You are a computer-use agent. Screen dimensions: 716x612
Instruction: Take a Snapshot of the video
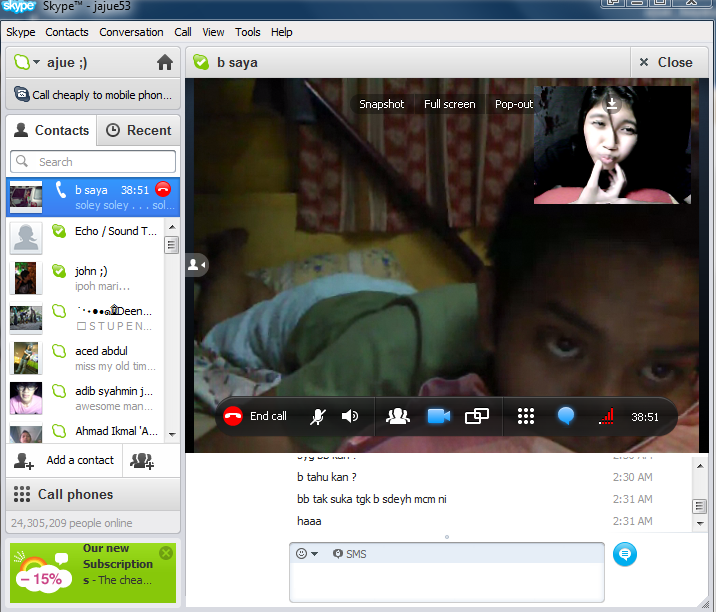382,104
